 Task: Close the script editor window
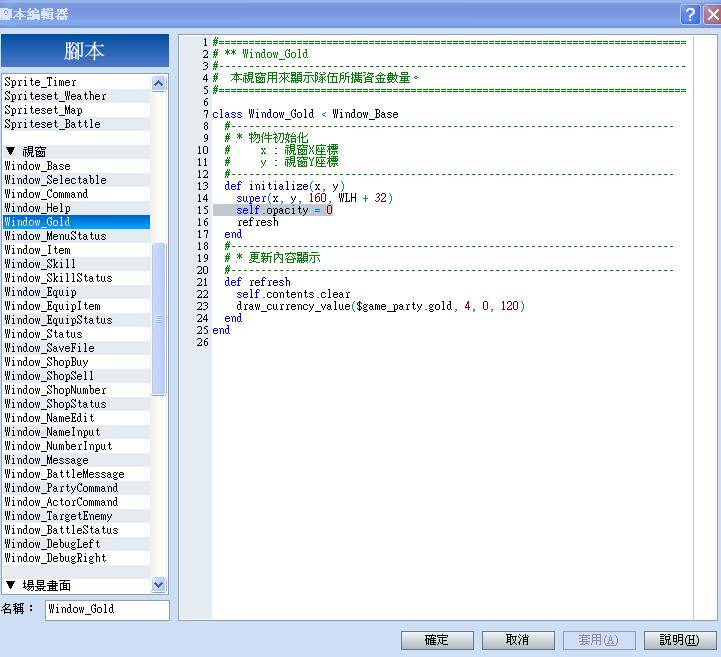click(713, 14)
